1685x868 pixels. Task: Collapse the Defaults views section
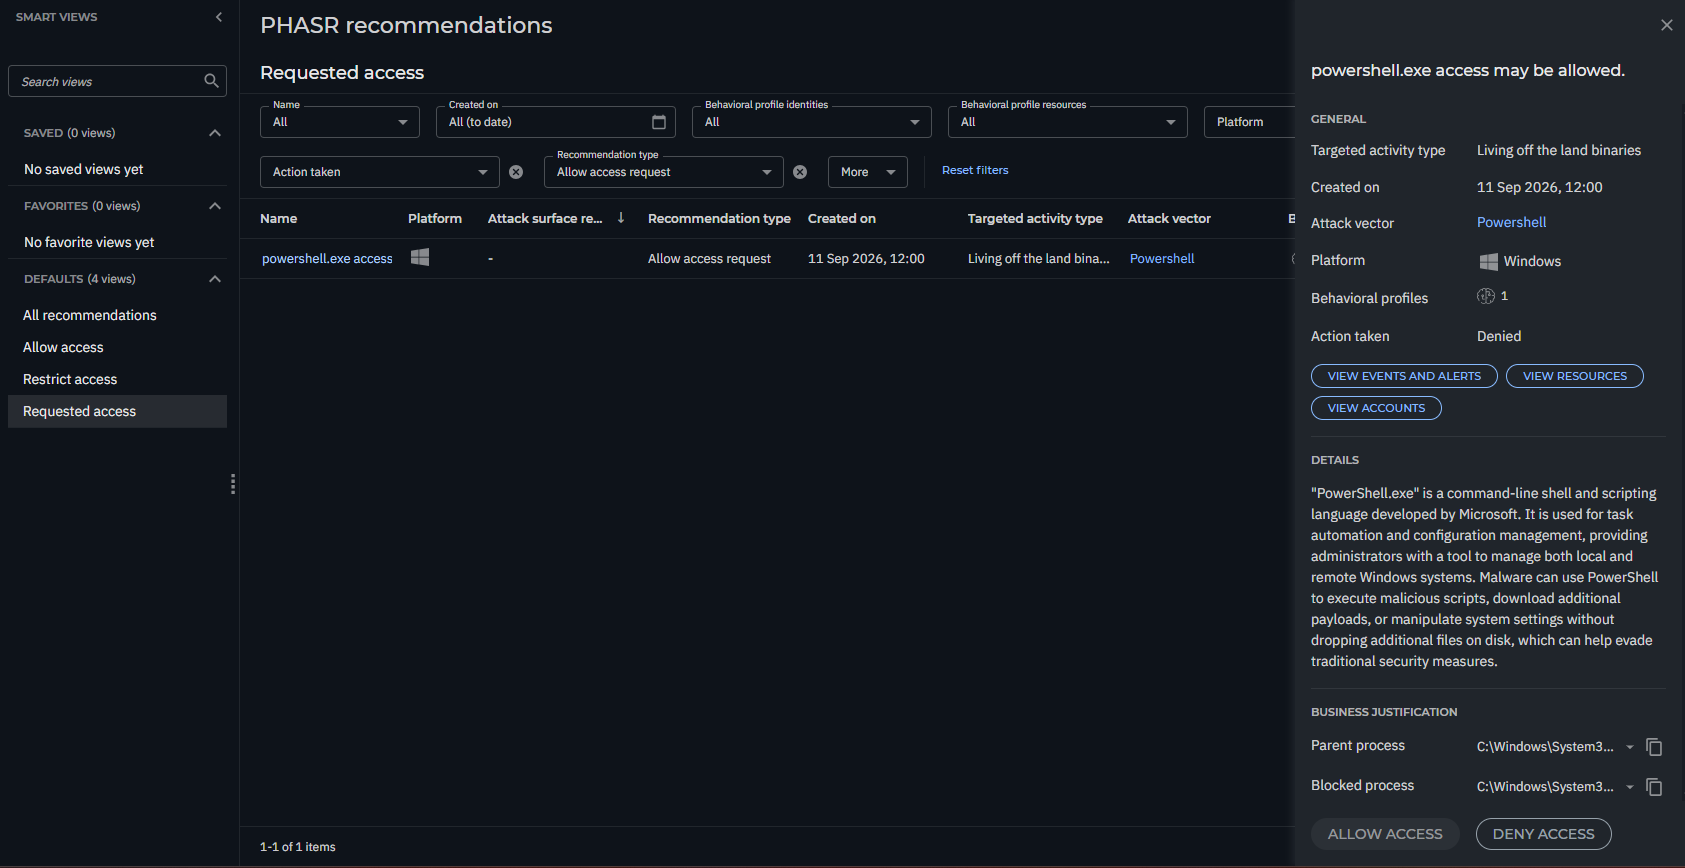point(214,279)
